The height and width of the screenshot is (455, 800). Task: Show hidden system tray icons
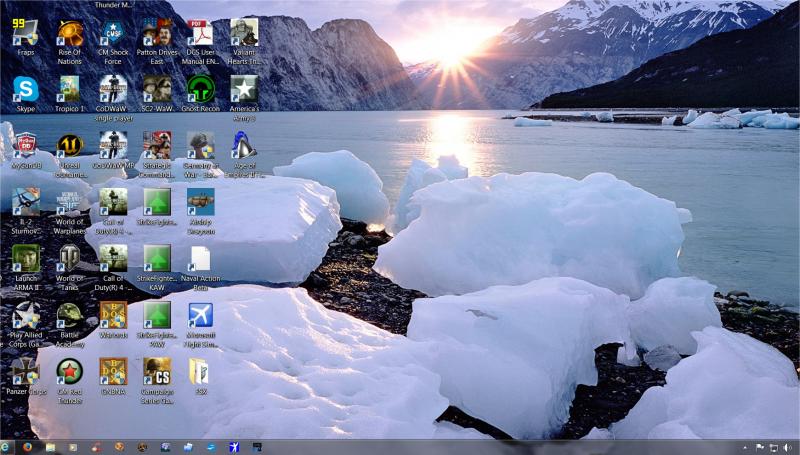(x=744, y=448)
